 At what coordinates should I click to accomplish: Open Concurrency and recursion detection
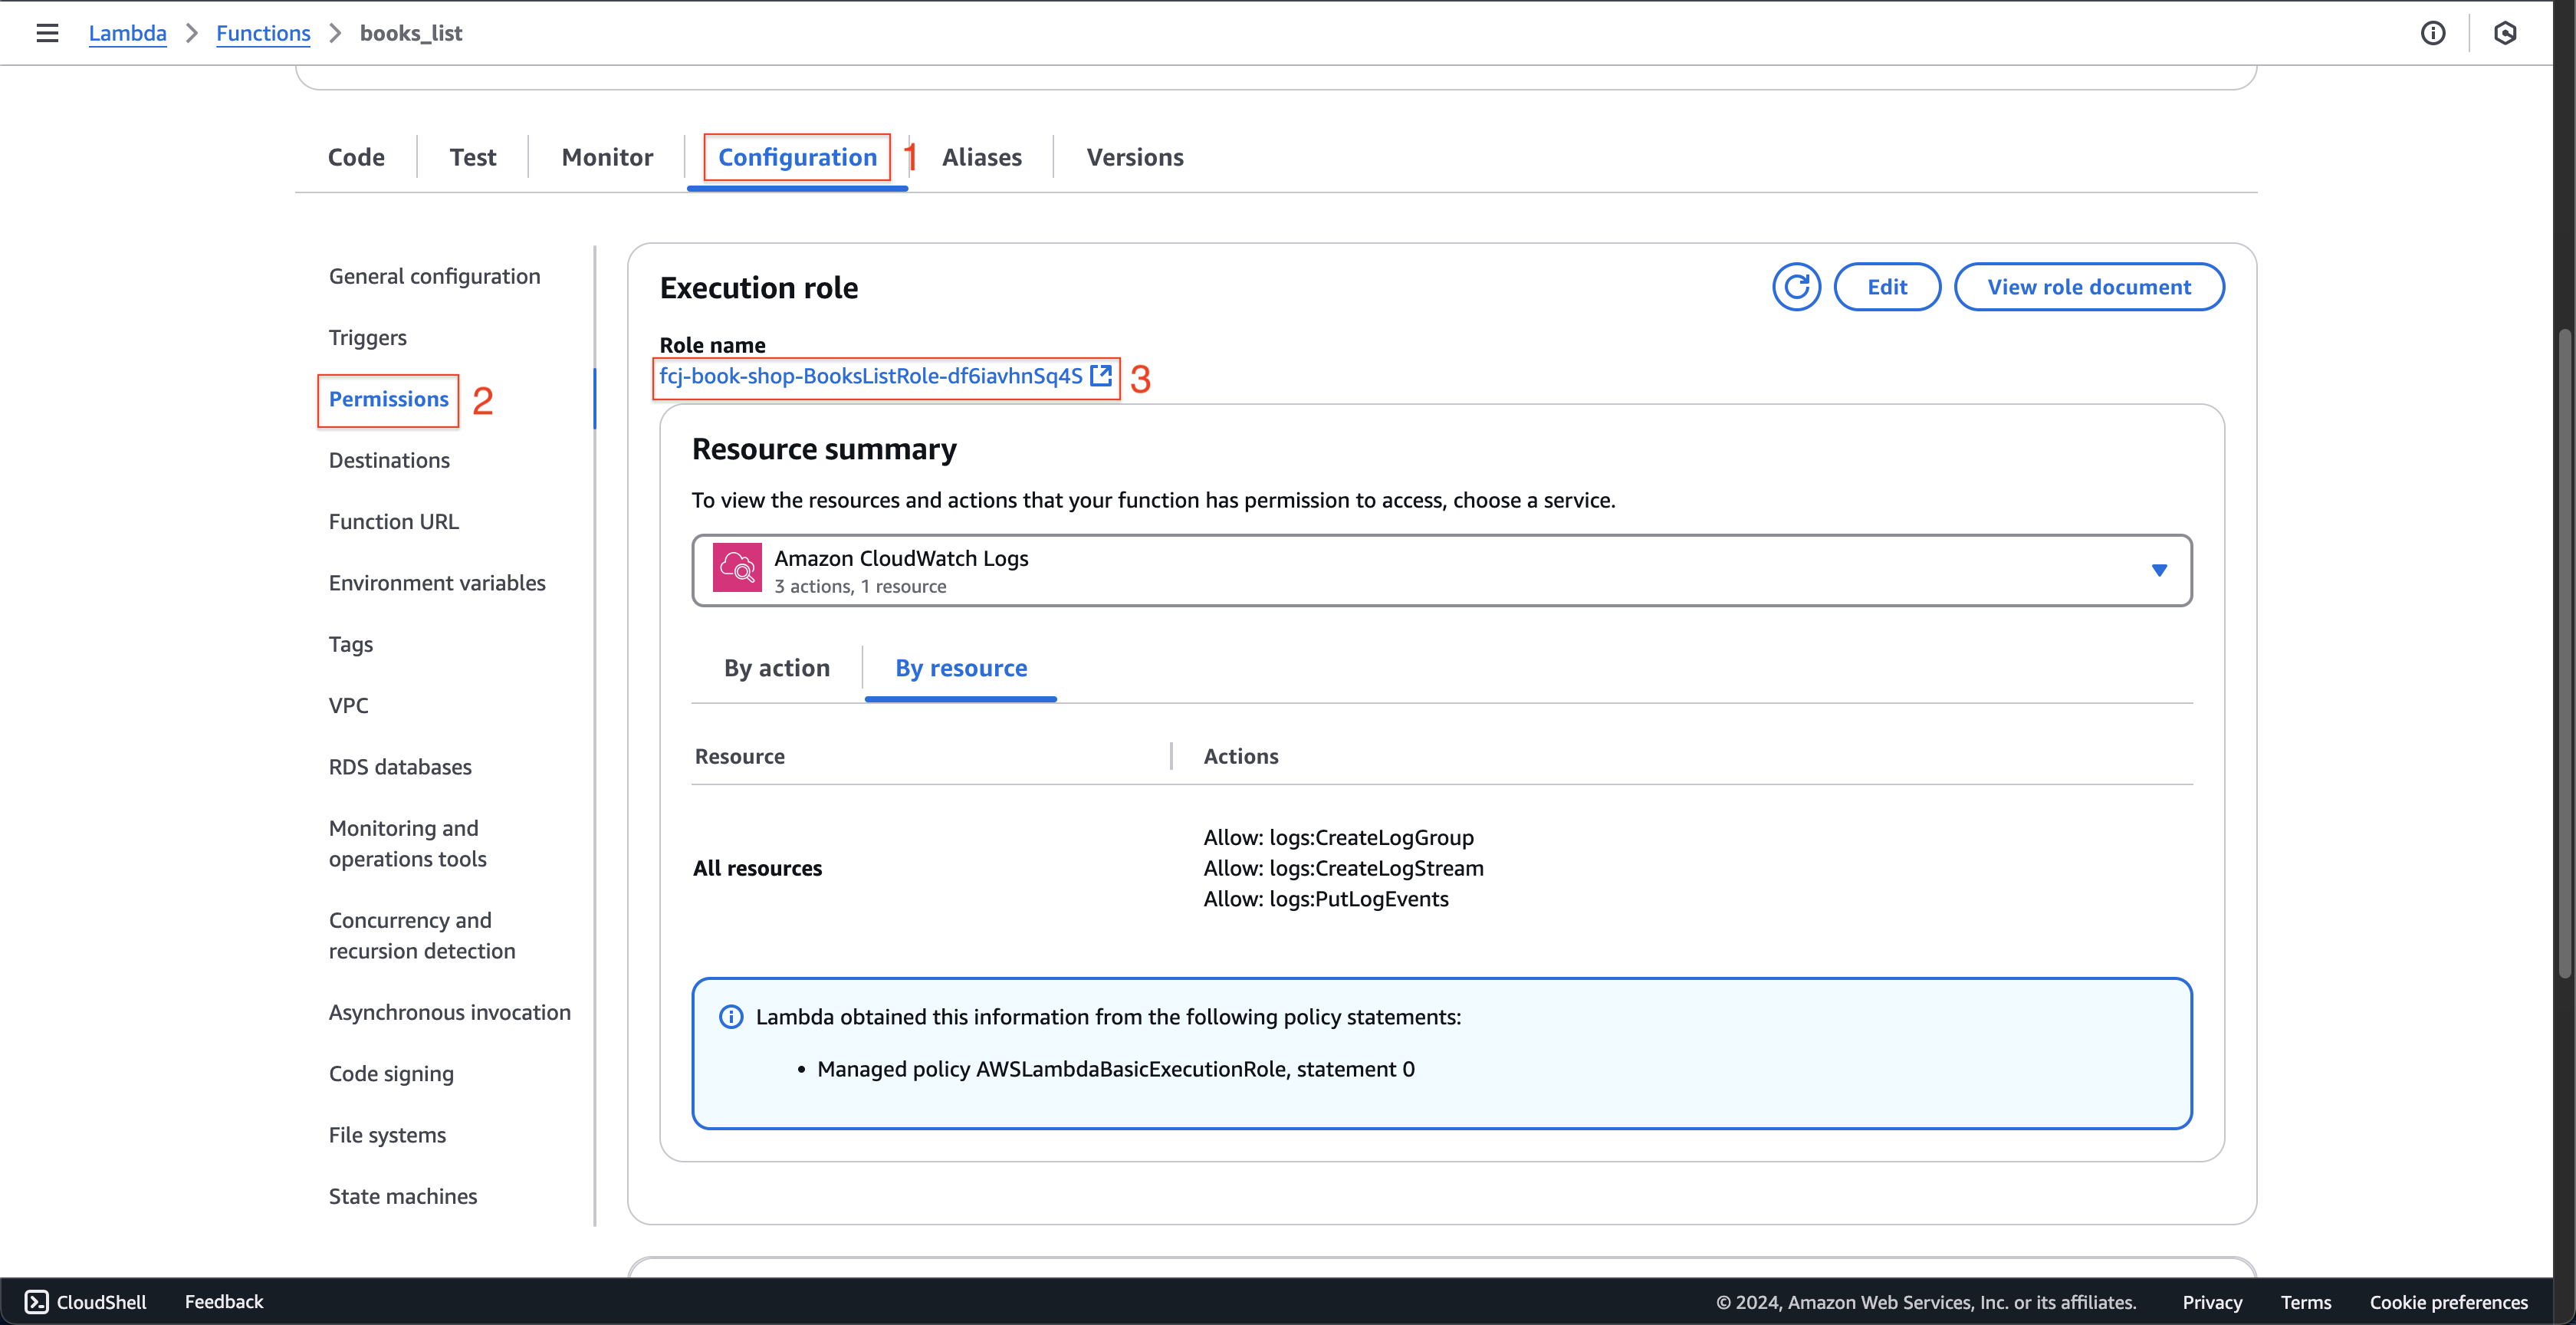pyautogui.click(x=422, y=936)
